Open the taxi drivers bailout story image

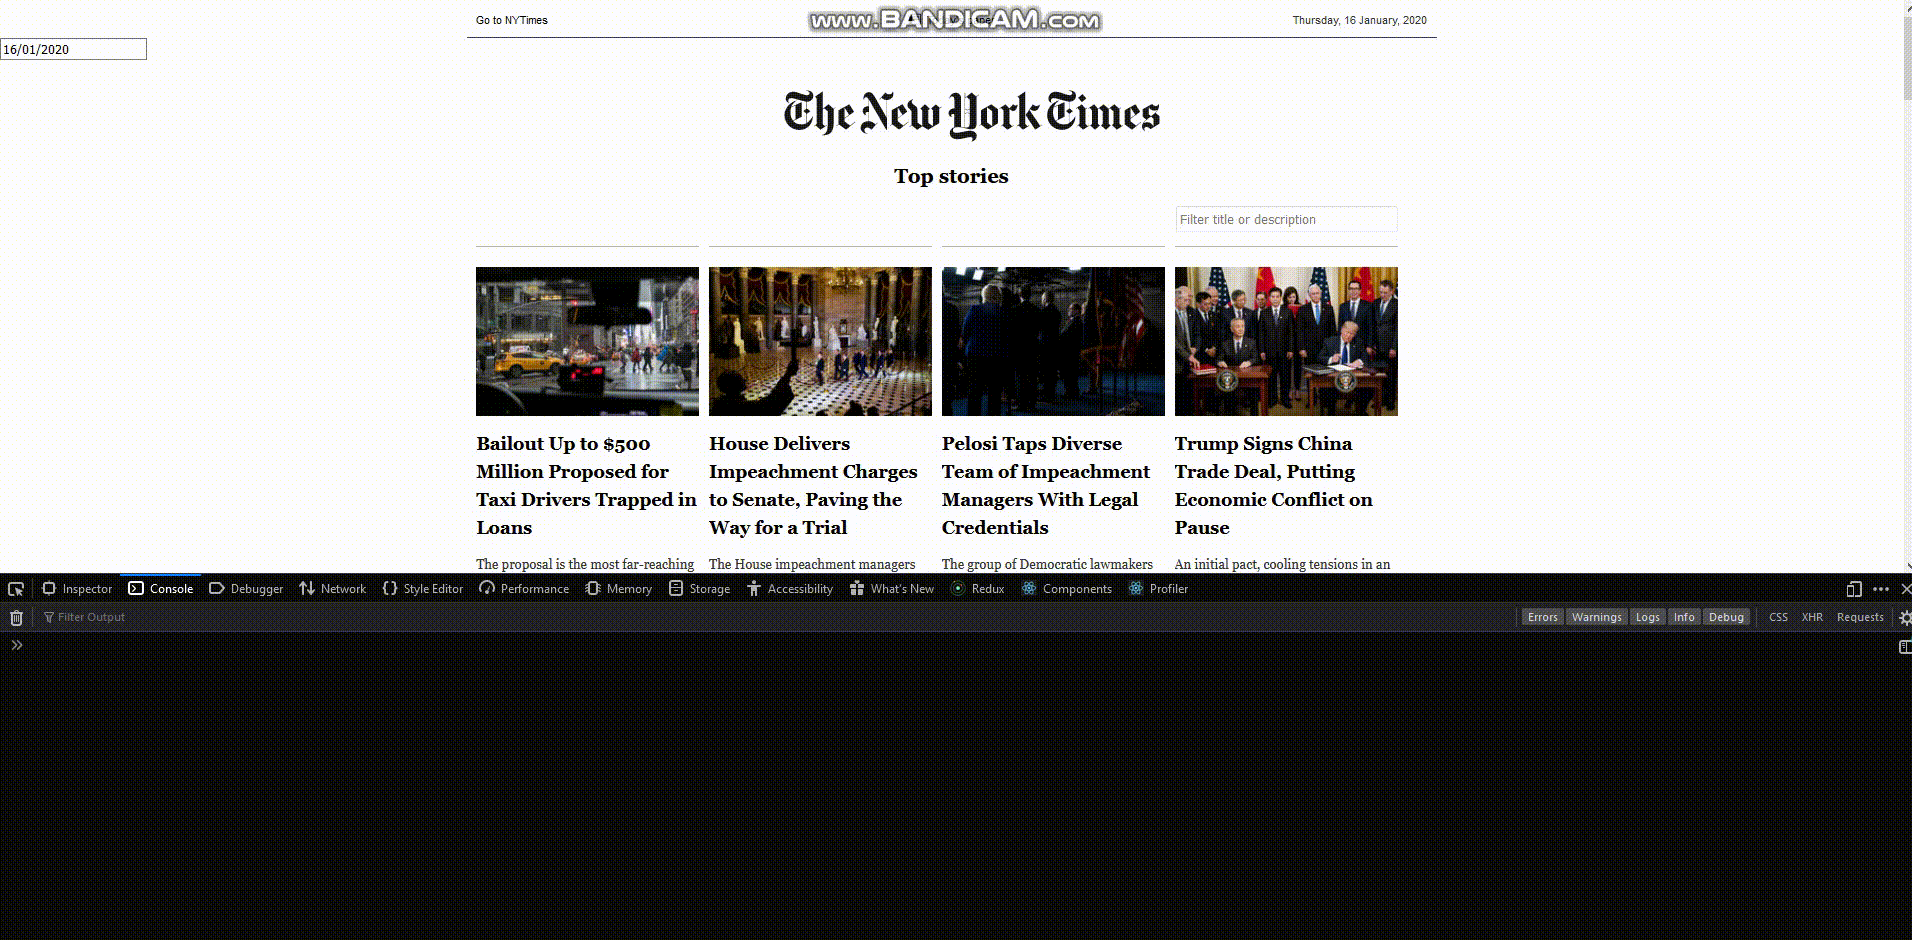pyautogui.click(x=587, y=341)
